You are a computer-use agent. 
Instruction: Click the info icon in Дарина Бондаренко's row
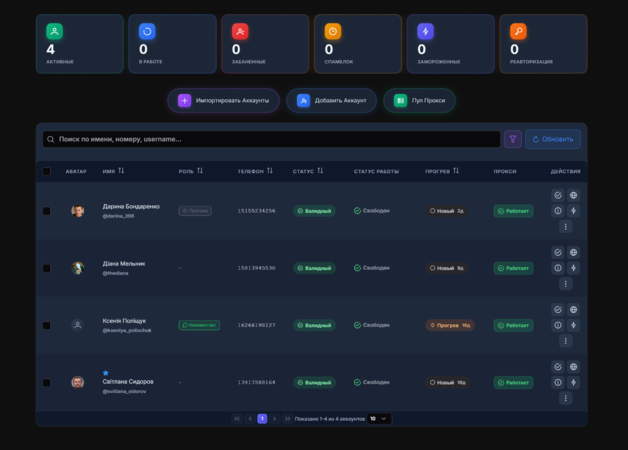(x=558, y=211)
